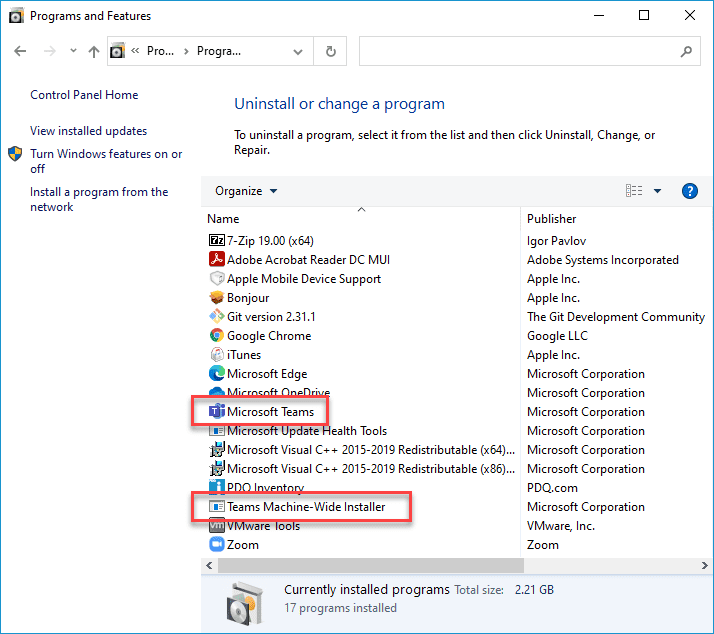Expand the breadcrumb arrow after Pro...
Screen dimensions: 714x634
tap(186, 51)
